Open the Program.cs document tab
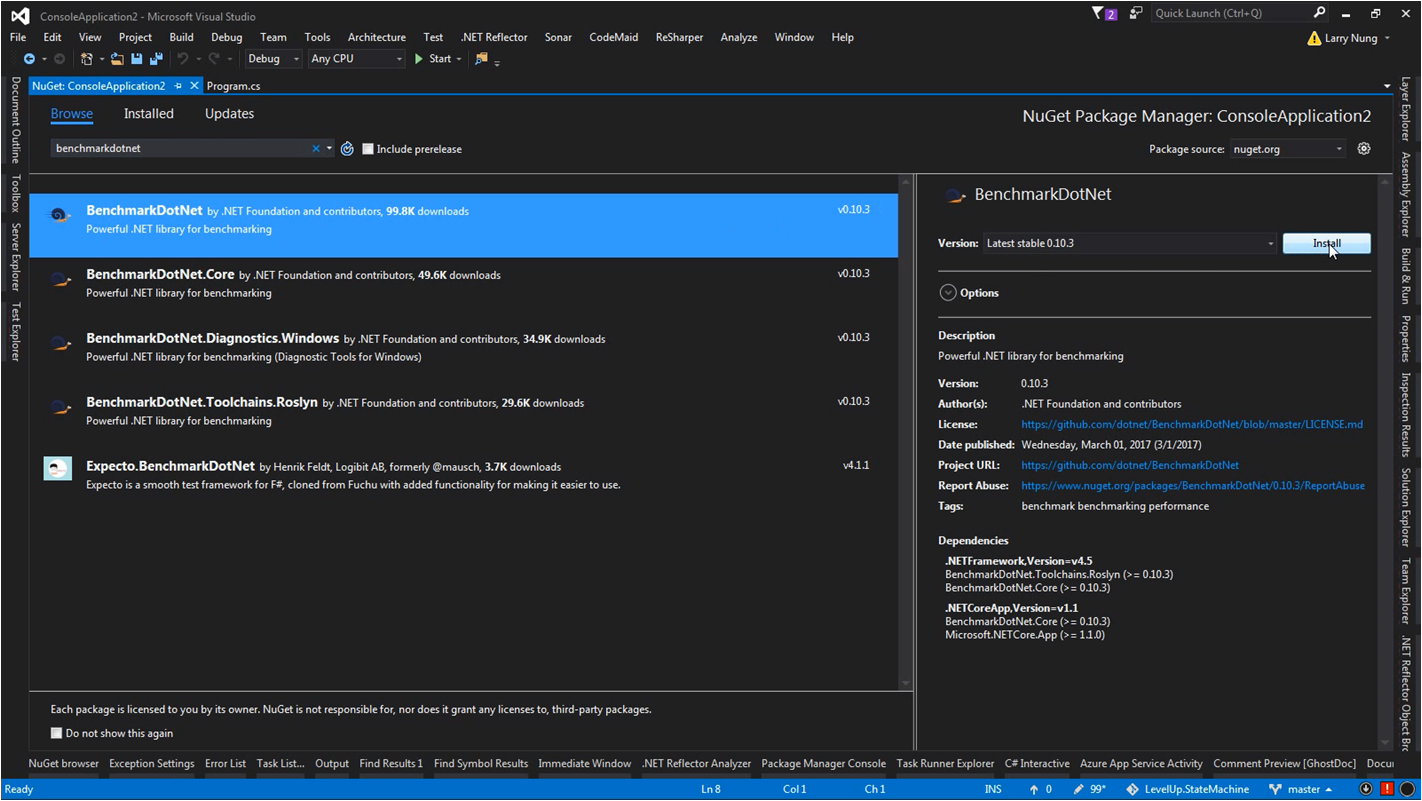This screenshot has width=1422, height=801. click(x=233, y=86)
